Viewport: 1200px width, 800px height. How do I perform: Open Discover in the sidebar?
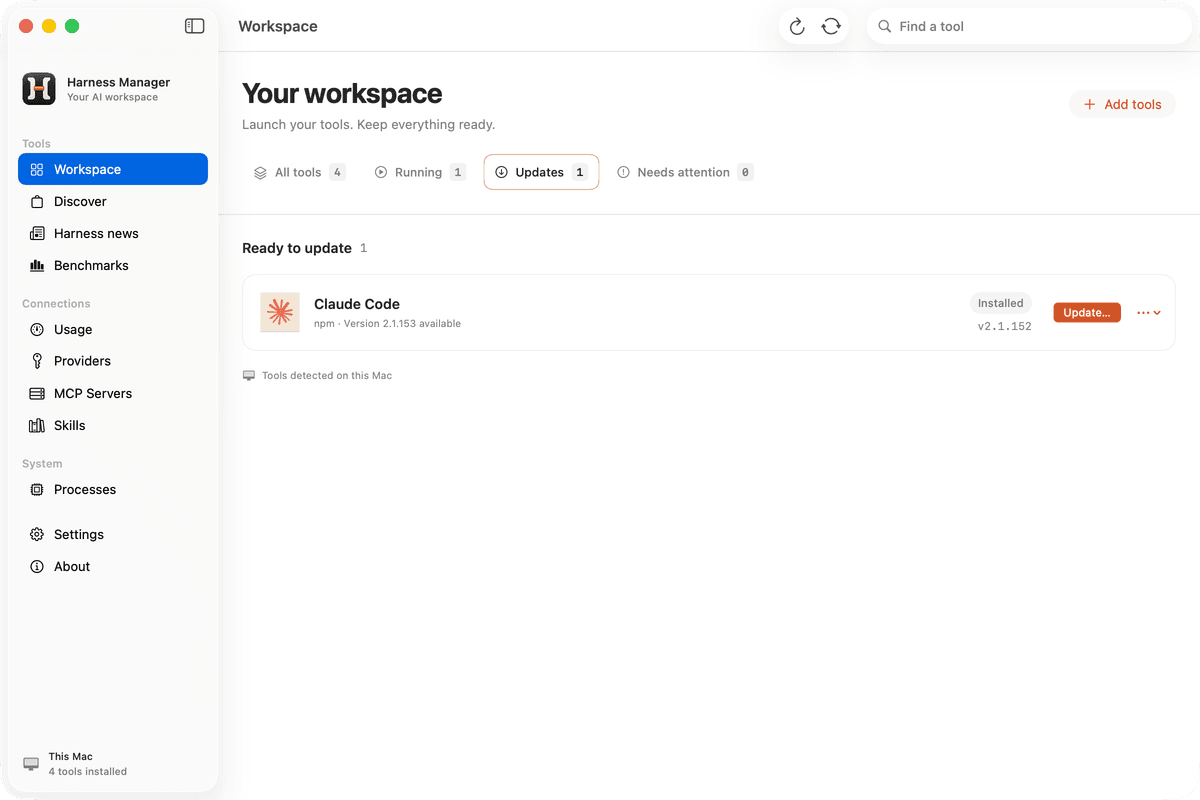(x=113, y=201)
